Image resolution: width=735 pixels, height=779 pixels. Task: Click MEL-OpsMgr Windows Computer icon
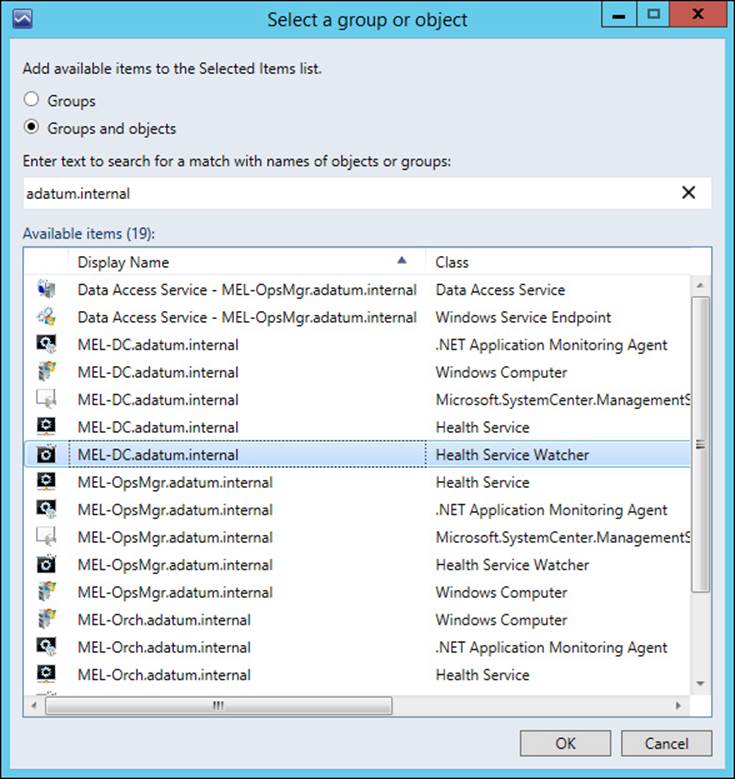(46, 591)
